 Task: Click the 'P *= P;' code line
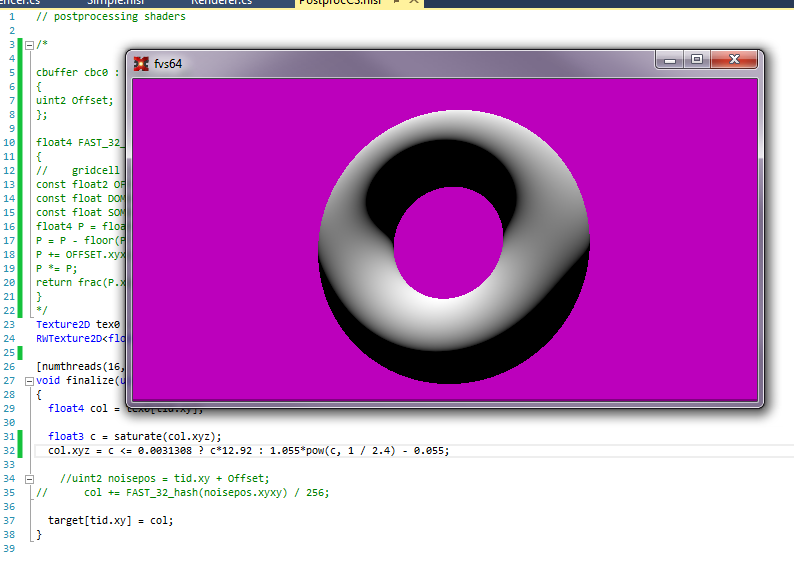pyautogui.click(x=56, y=269)
